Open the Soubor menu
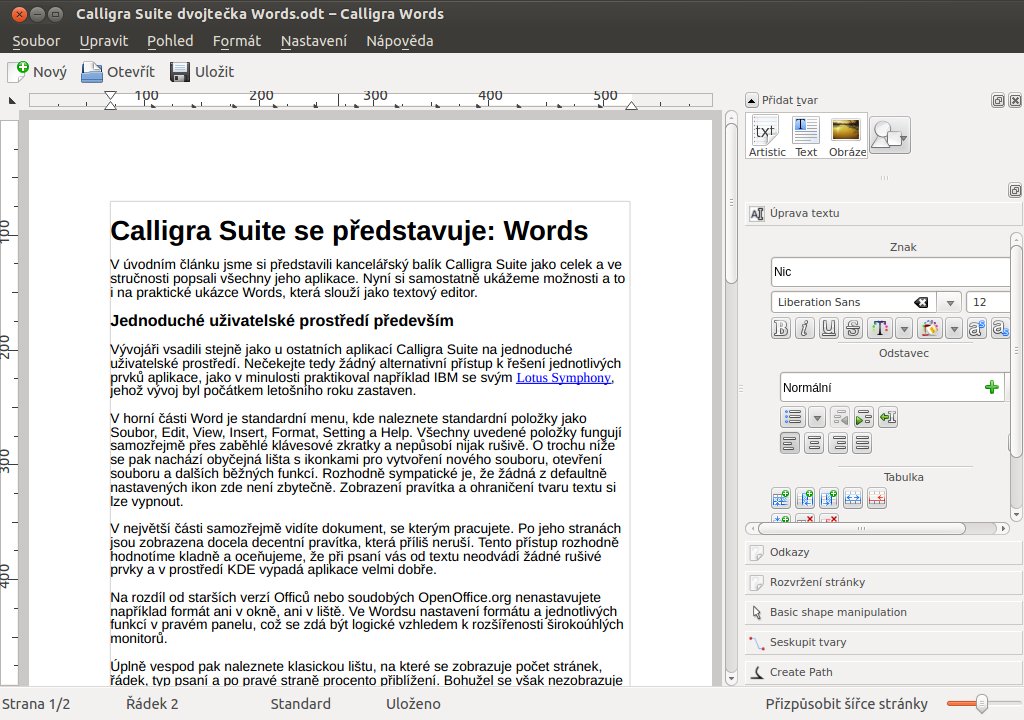This screenshot has height=720, width=1024. click(36, 41)
